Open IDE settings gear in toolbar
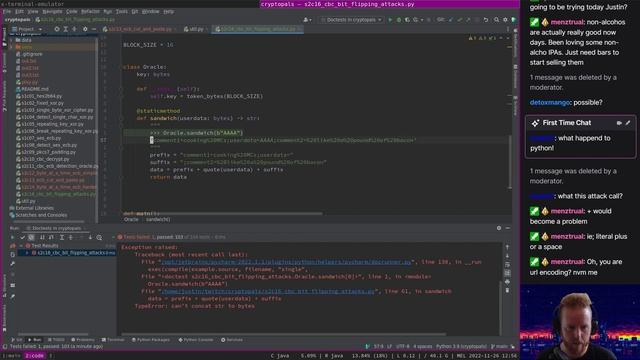The height and width of the screenshot is (360, 640). [505, 20]
